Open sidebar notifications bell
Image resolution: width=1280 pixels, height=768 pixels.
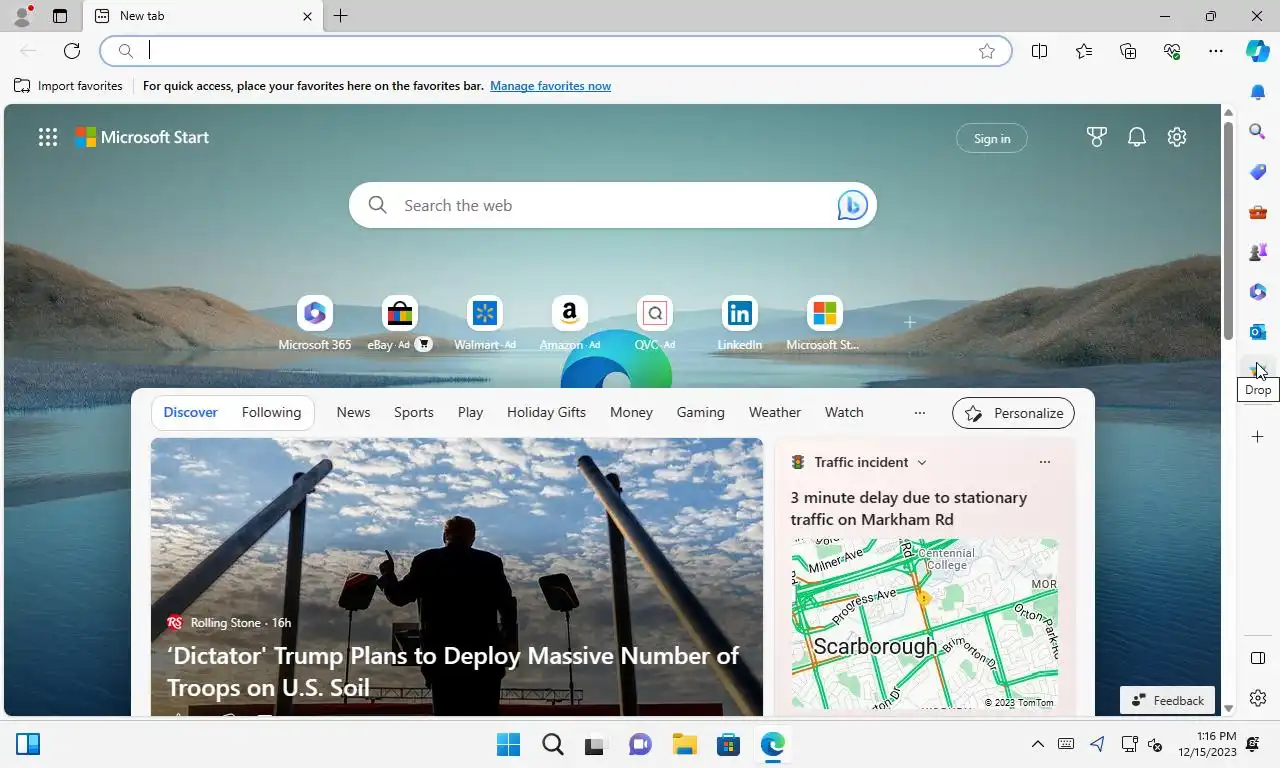pyautogui.click(x=1258, y=92)
